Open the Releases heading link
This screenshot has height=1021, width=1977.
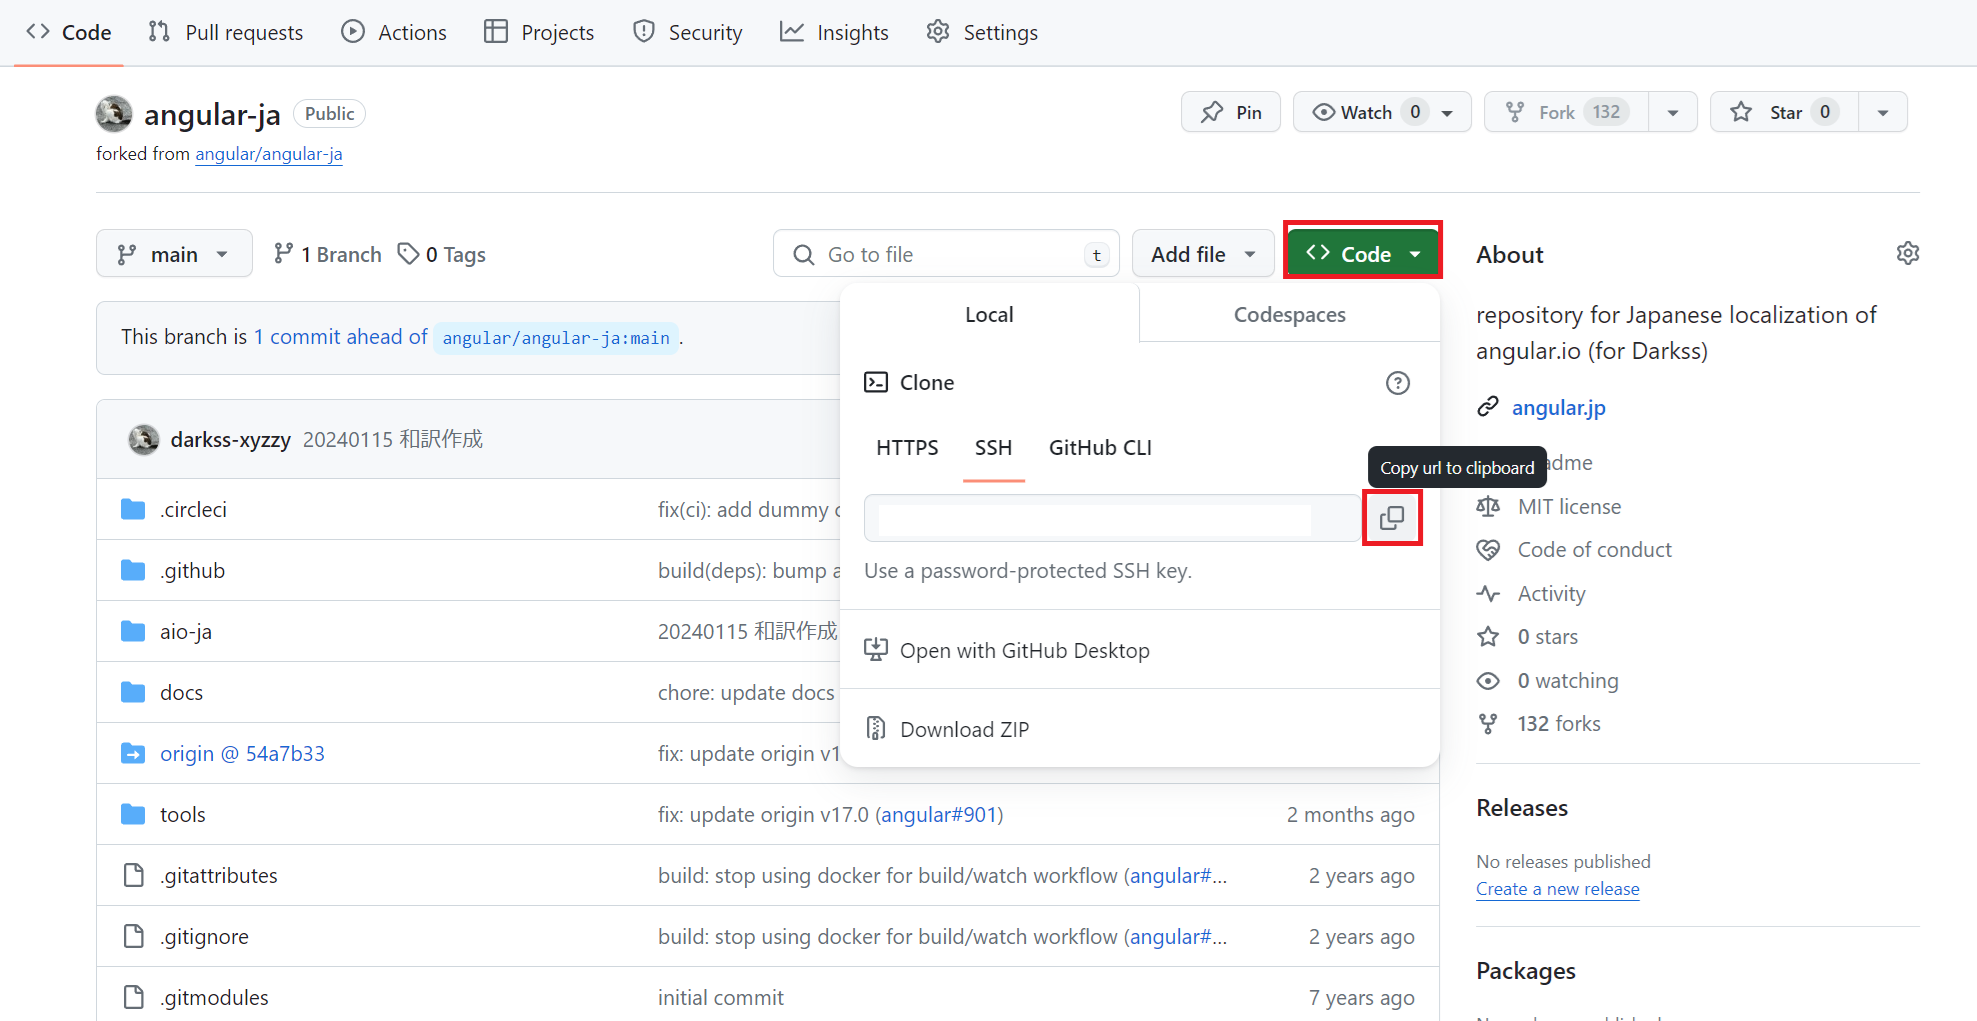(x=1521, y=808)
